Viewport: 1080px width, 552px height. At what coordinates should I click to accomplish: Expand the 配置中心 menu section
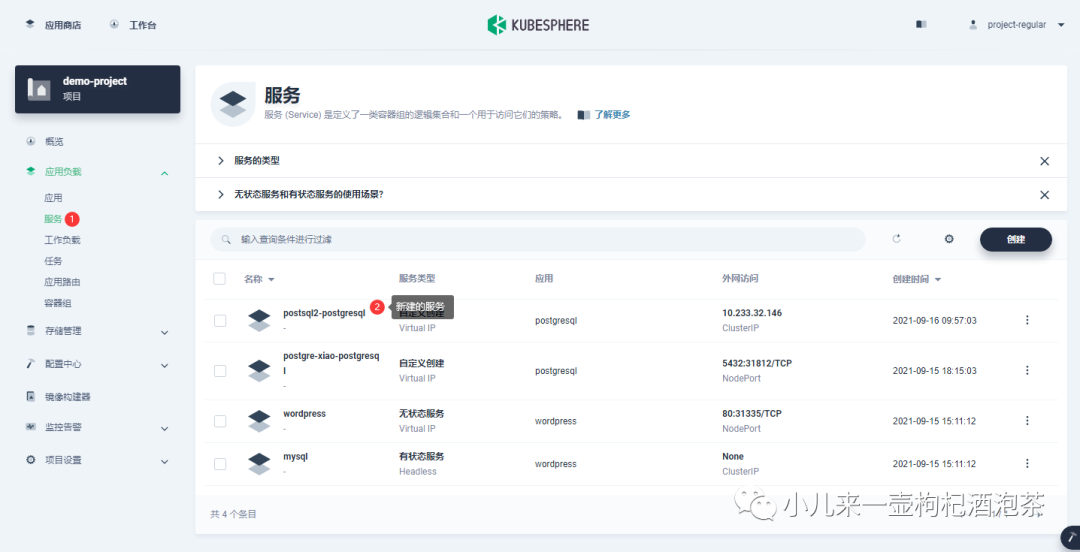[x=165, y=365]
